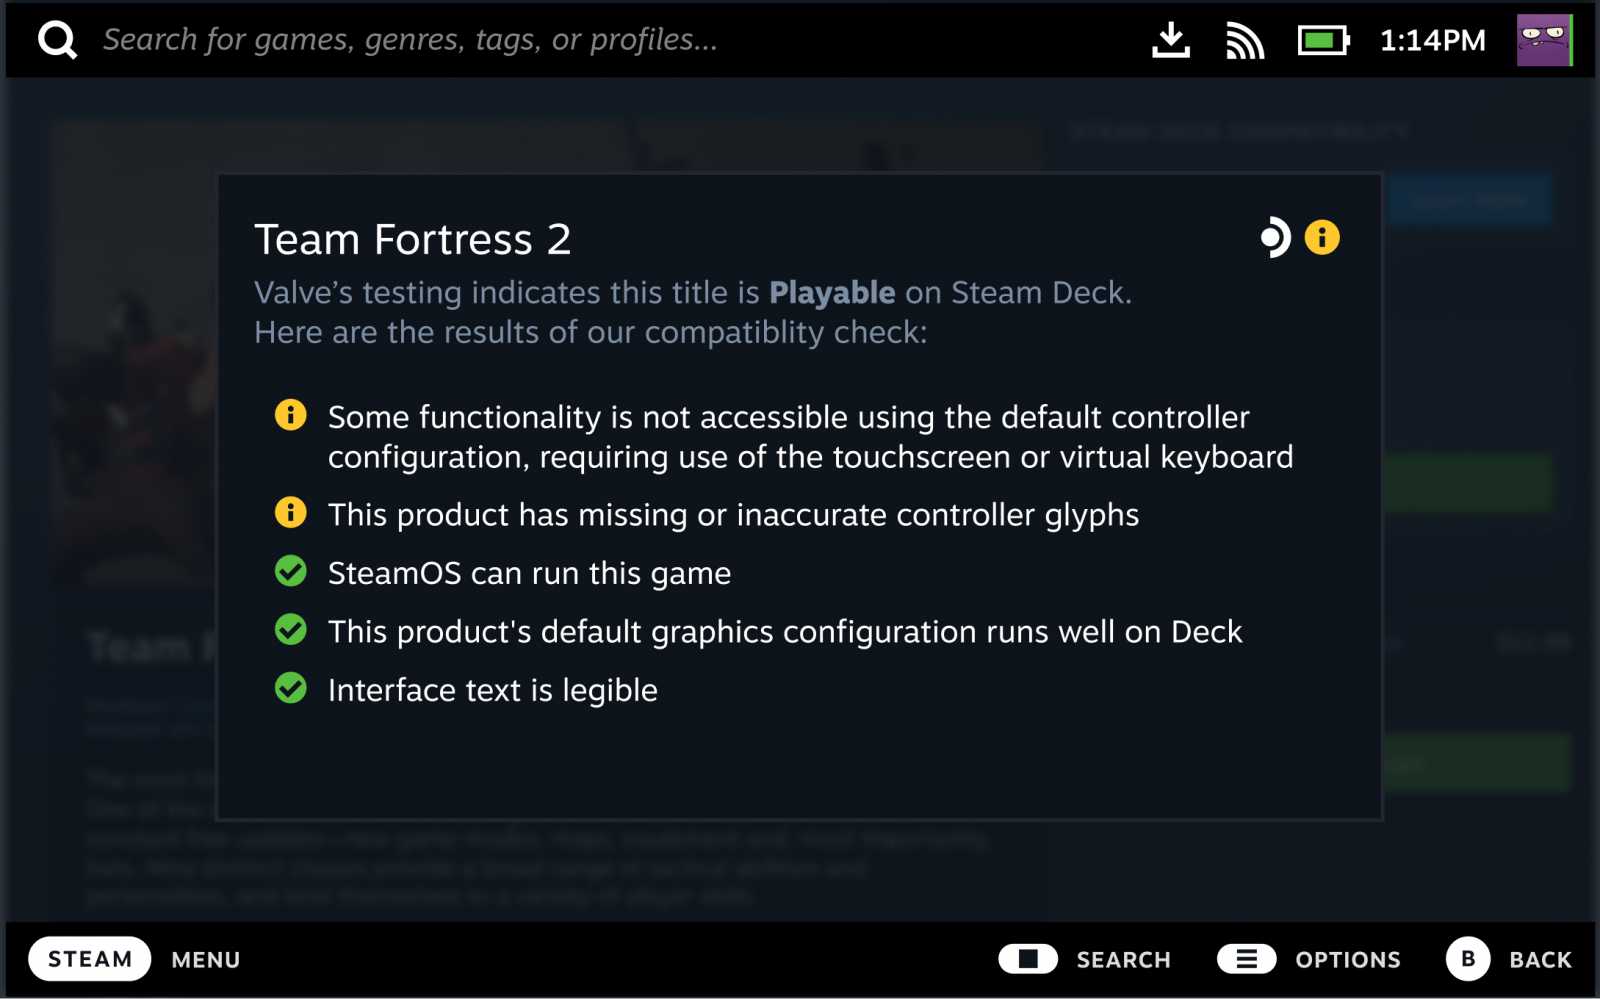Select "default graphics configuration runs well" line
The image size is (1600, 999).
tap(785, 632)
